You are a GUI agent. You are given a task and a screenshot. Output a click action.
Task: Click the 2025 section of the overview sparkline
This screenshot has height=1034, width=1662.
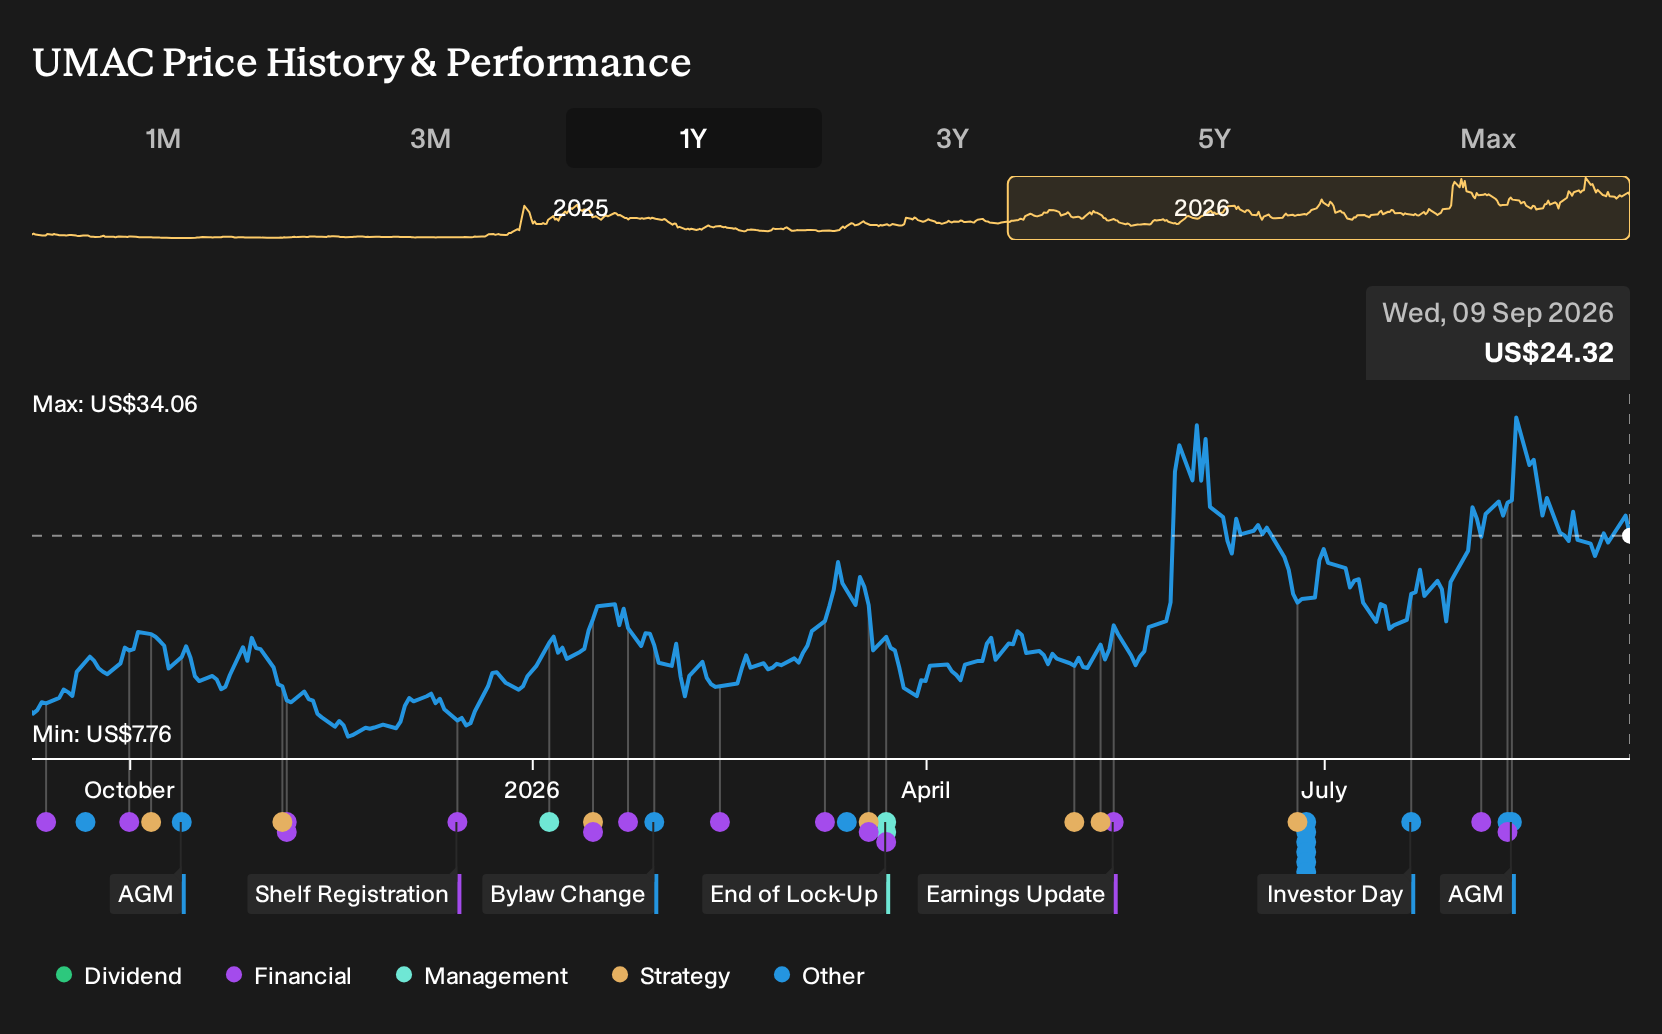(x=580, y=208)
